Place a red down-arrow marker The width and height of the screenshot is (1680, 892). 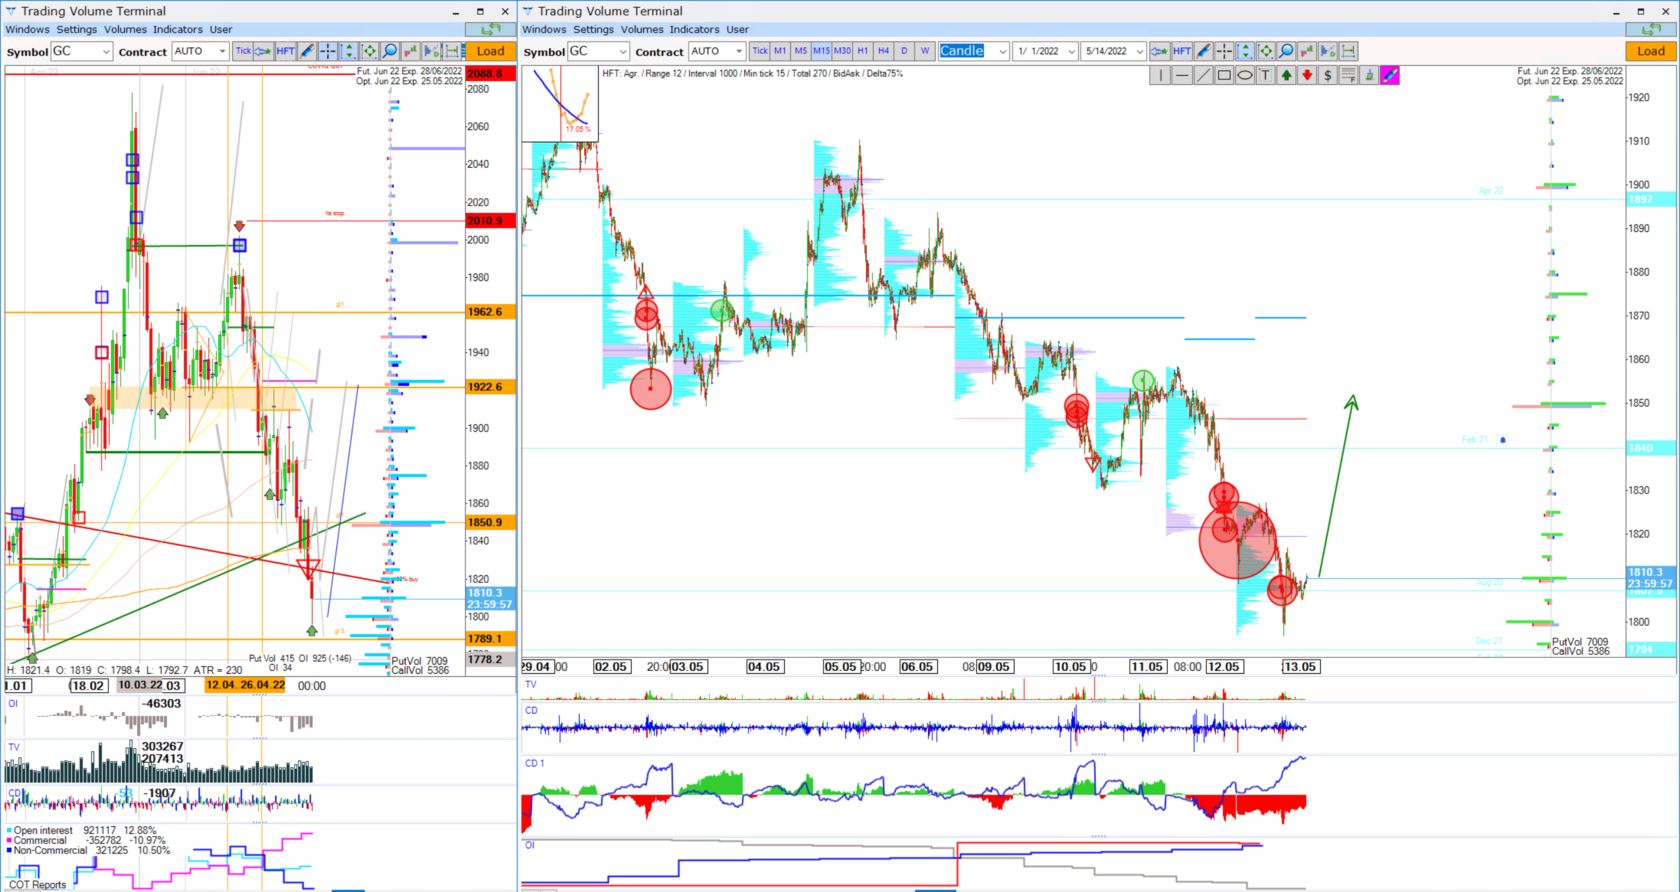pyautogui.click(x=1307, y=75)
